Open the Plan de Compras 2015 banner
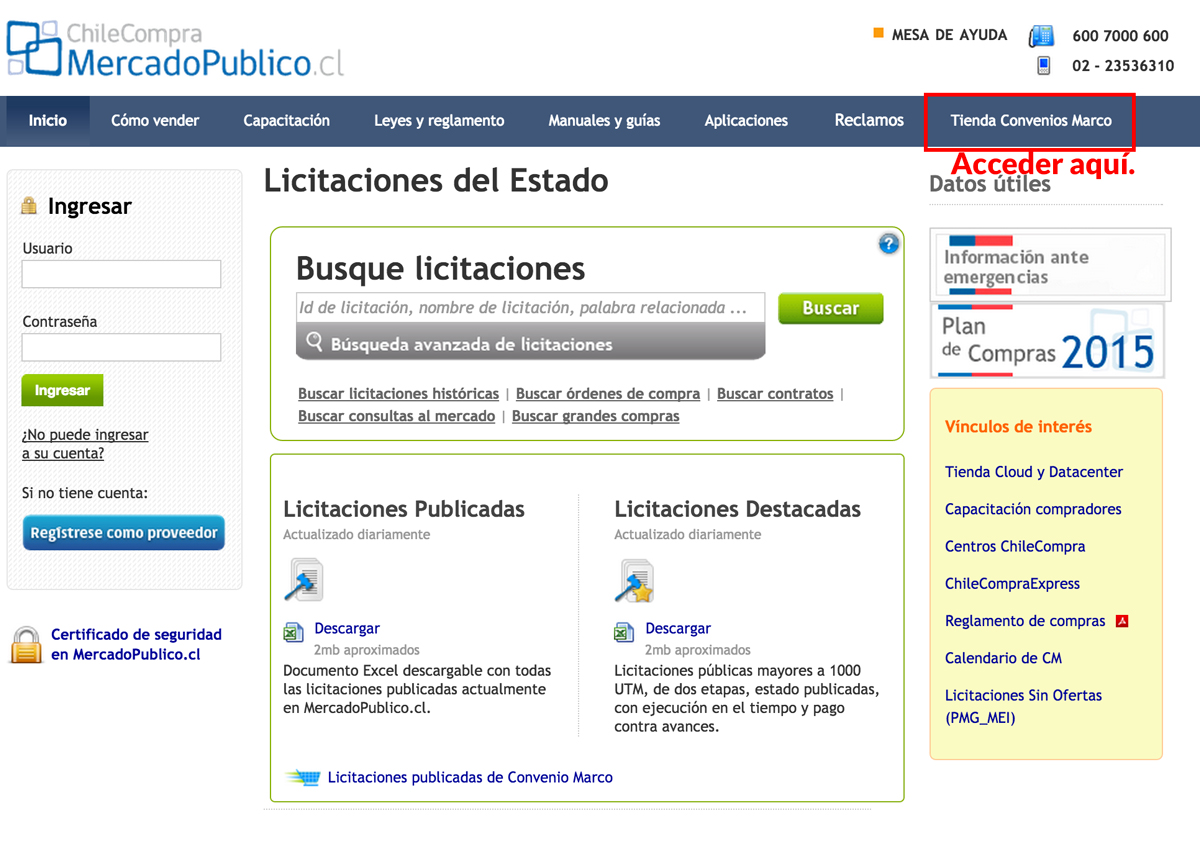Screen dimensions: 1200x848 coord(1047,341)
